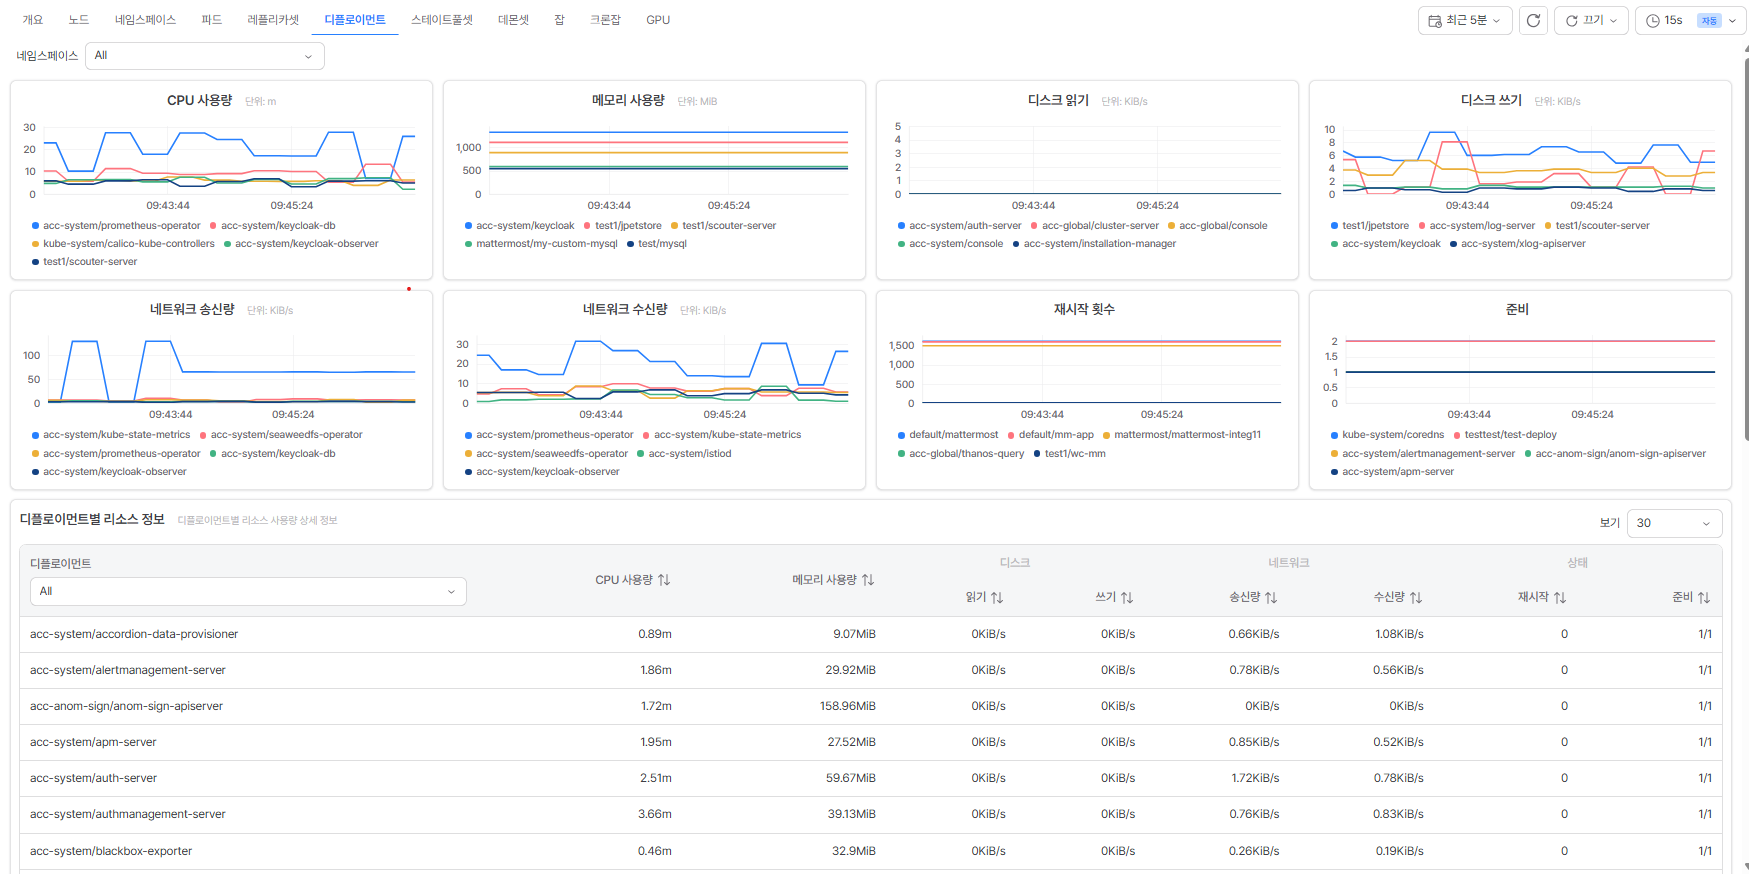Sort the table by CPU 사용량
This screenshot has height=879, width=1749.
(x=664, y=580)
